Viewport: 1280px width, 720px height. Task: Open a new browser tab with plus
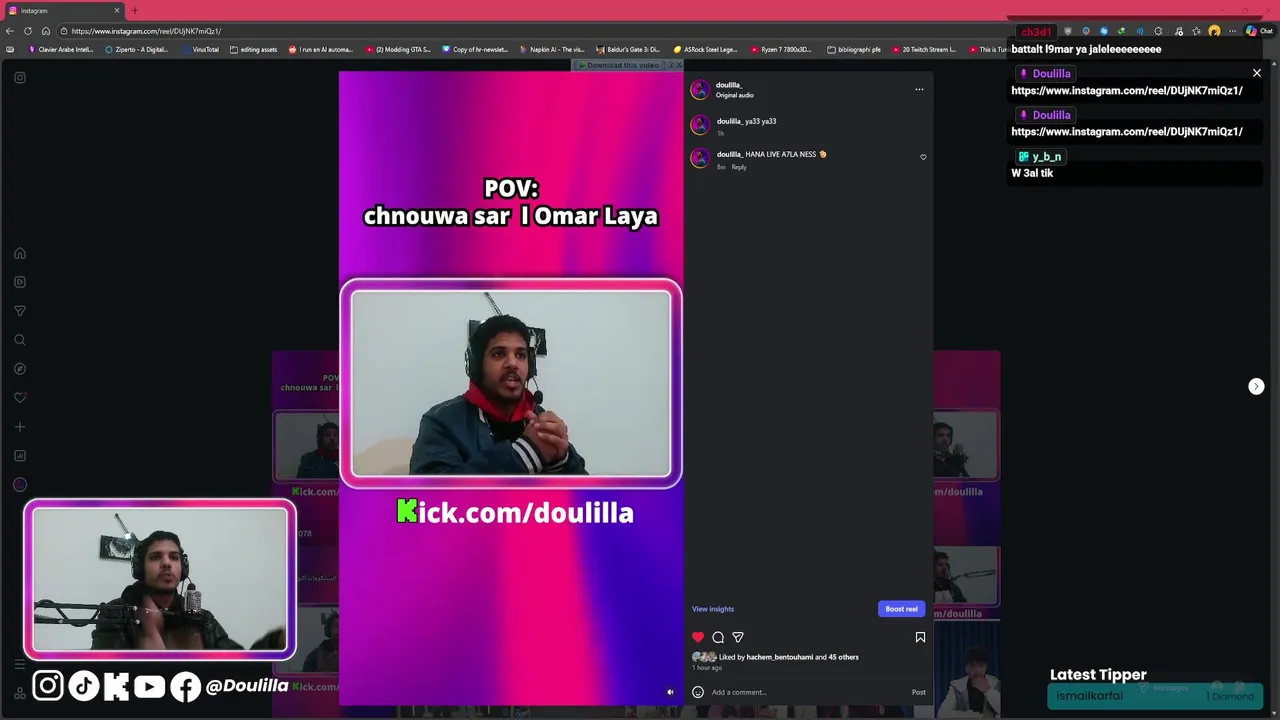click(x=135, y=11)
